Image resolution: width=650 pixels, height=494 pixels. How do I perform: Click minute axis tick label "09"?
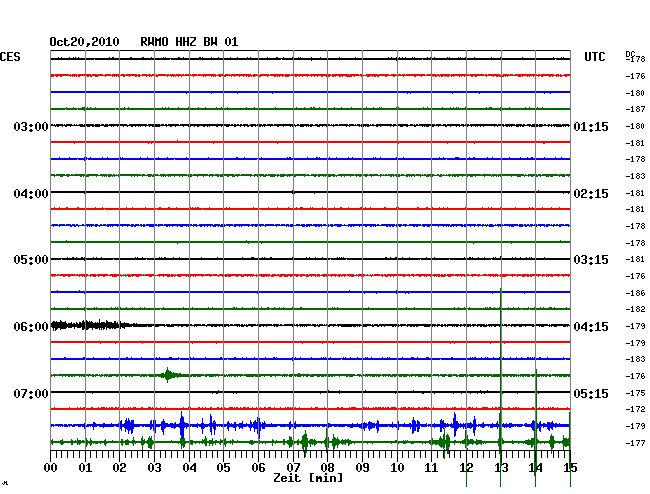click(x=362, y=468)
